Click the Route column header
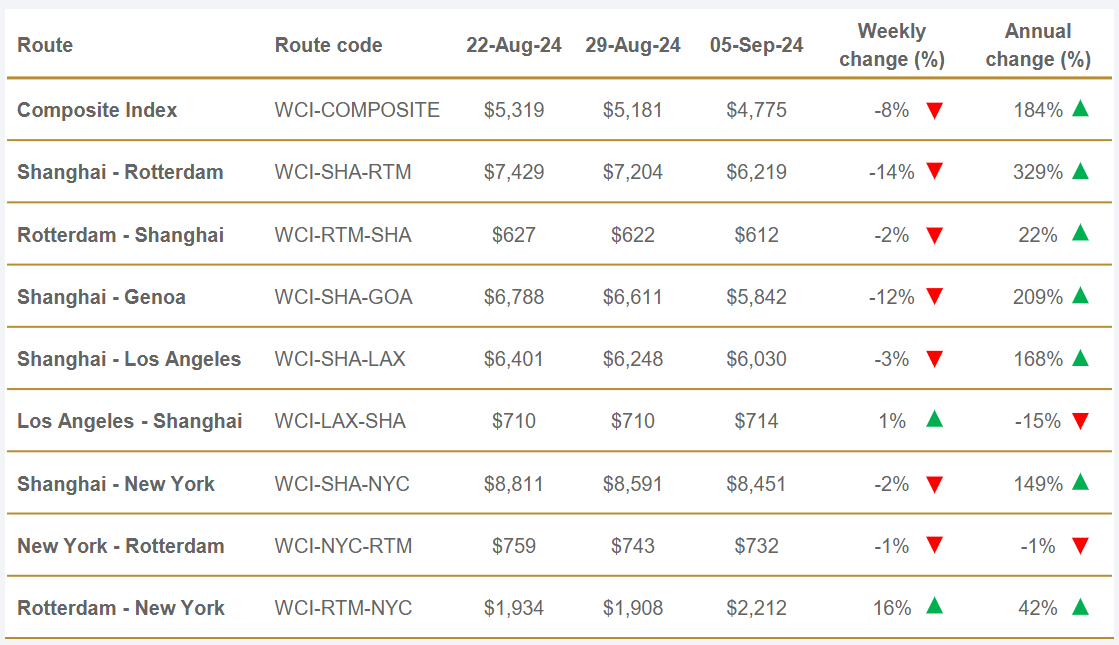The width and height of the screenshot is (1119, 645). pos(45,45)
